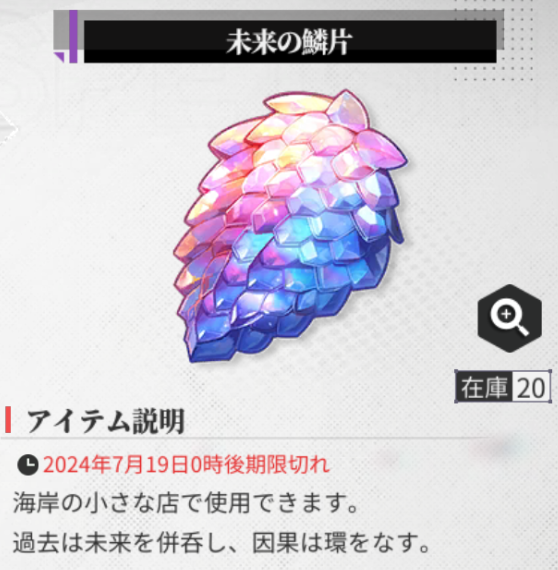Click the purple vertical accent bar
Viewport: 558px width, 570px height.
click(73, 36)
